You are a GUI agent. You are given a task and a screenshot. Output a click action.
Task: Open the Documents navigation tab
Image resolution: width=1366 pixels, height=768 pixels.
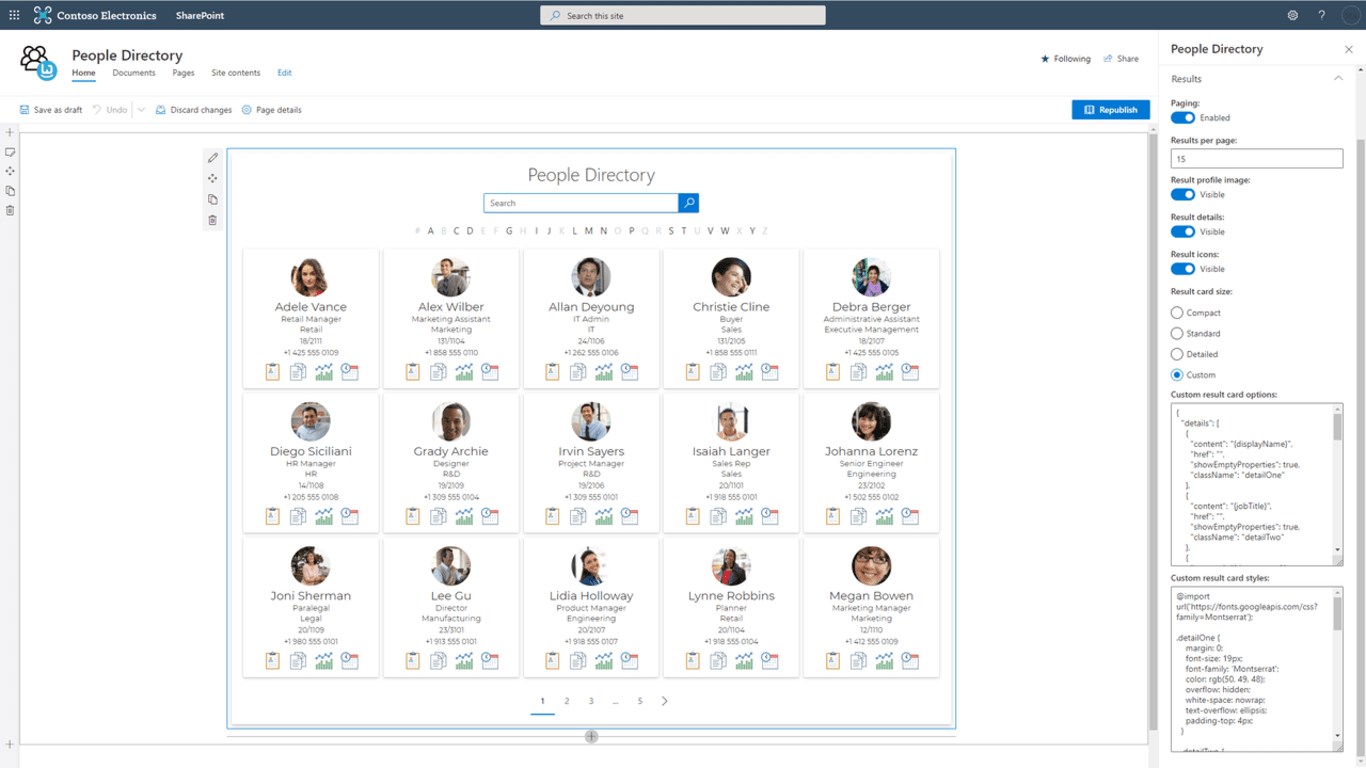(x=134, y=73)
